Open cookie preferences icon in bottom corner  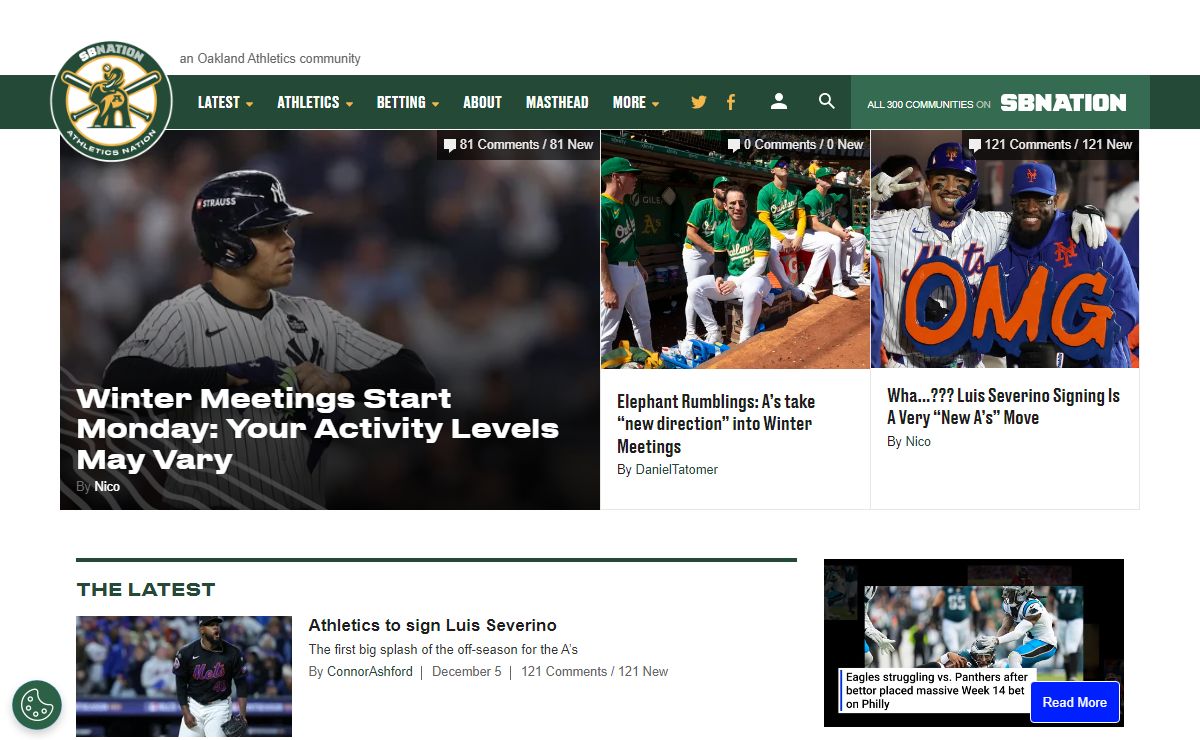[37, 705]
